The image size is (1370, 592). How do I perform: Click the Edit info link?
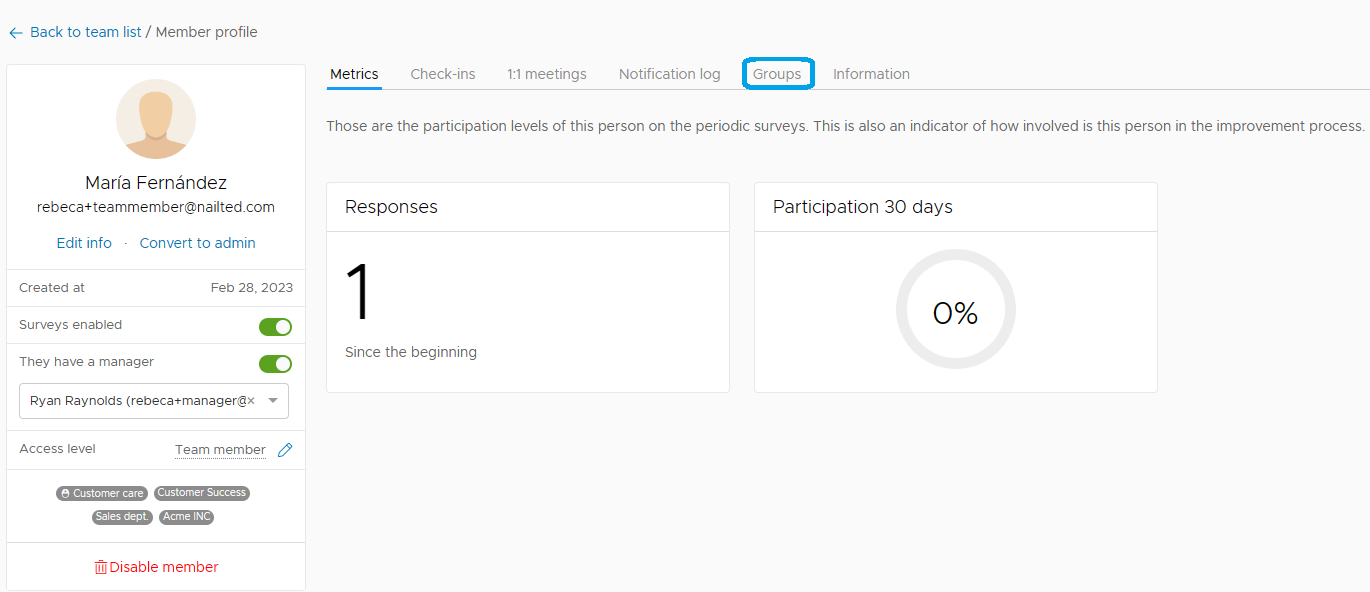pos(84,243)
